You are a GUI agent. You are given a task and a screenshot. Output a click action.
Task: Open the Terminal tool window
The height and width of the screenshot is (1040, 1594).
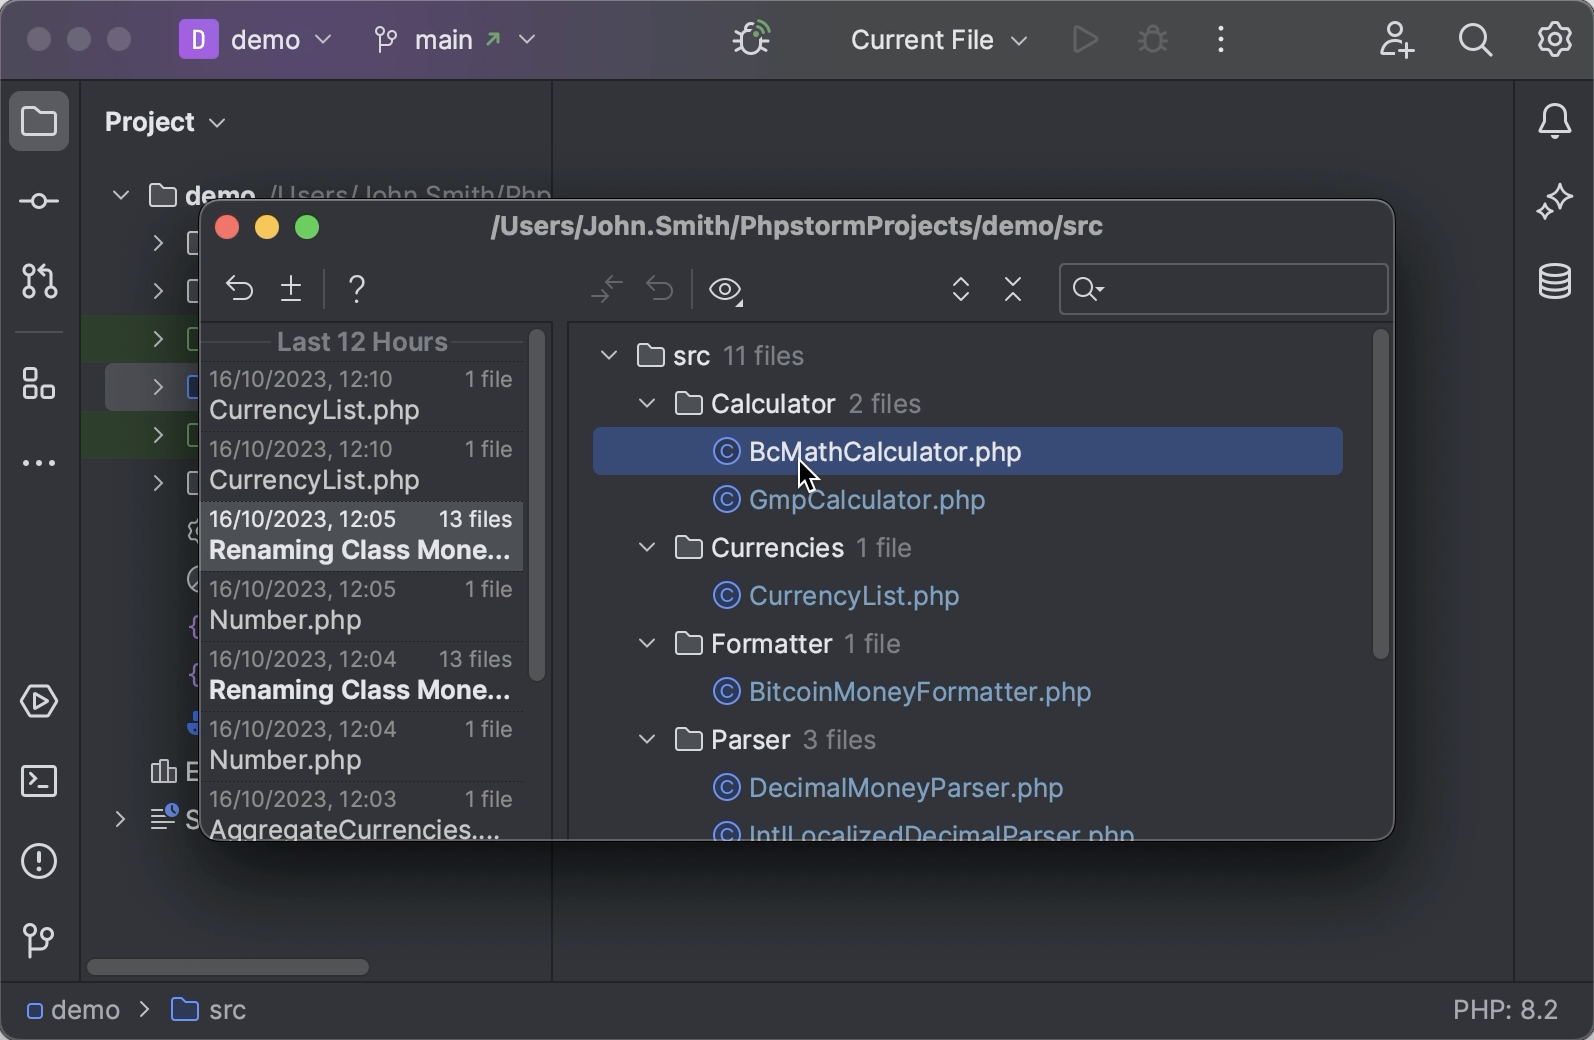[x=39, y=782]
